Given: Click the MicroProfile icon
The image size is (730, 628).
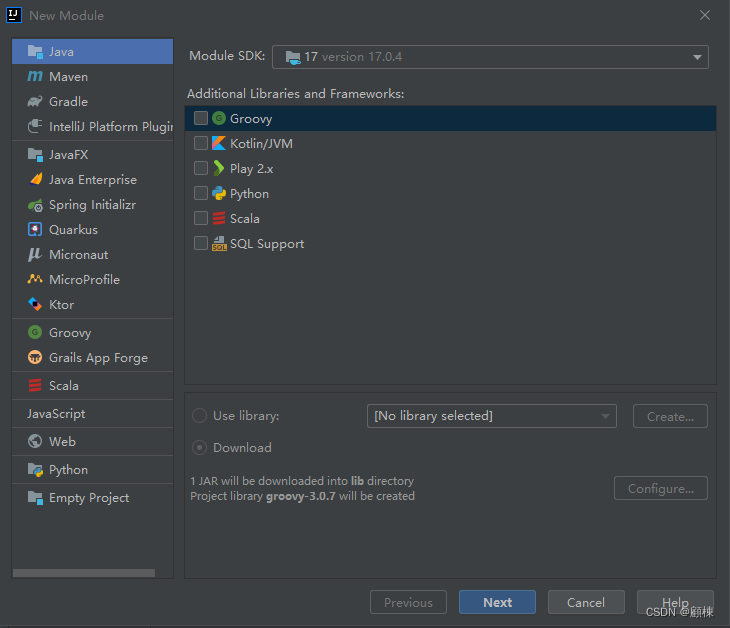Looking at the screenshot, I should click(x=35, y=279).
